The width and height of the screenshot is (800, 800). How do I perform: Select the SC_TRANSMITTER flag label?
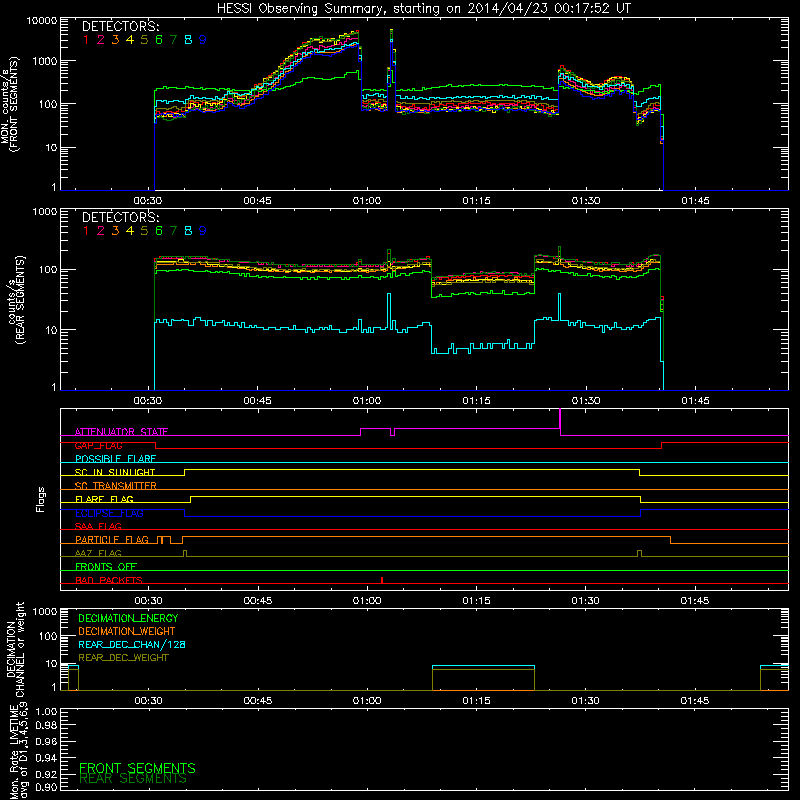coord(116,486)
